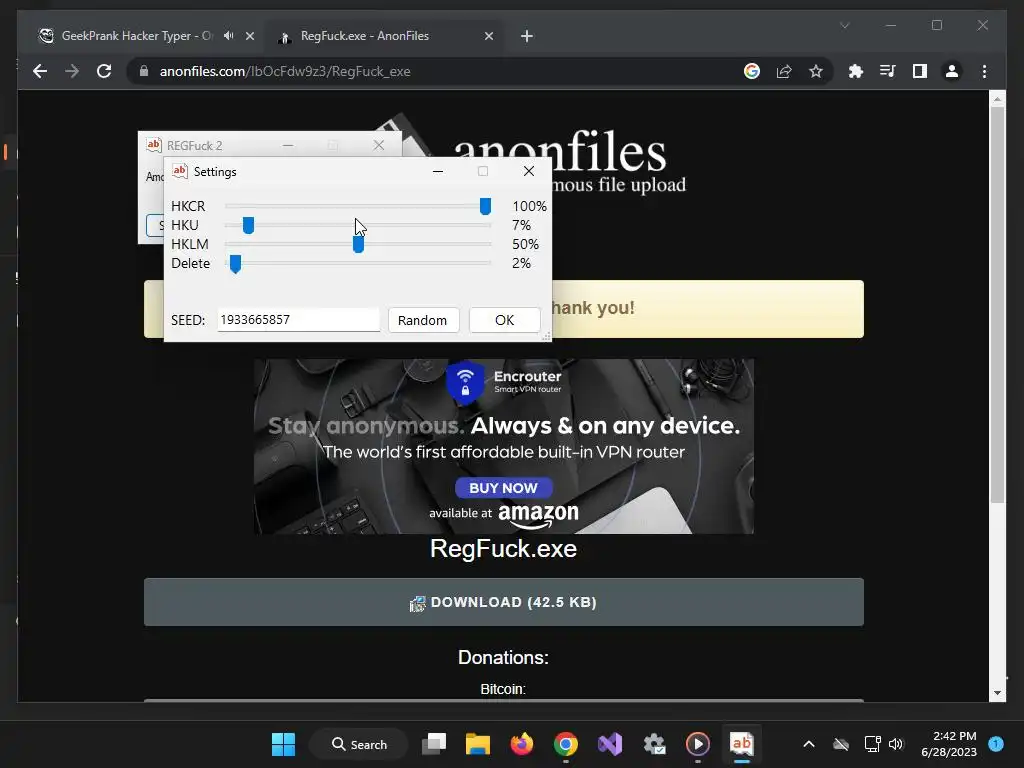Screen dimensions: 1024x768
Task: Click the HKU slider handle
Action: click(248, 225)
